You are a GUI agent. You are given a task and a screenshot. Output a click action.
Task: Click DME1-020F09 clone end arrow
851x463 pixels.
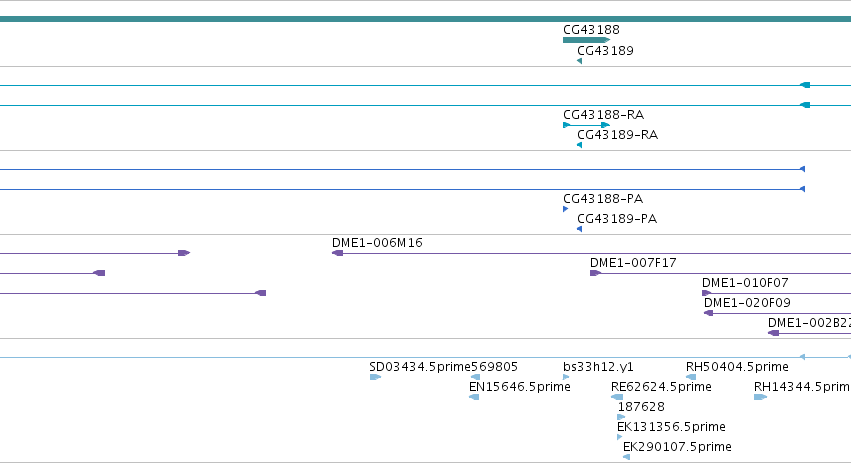(708, 313)
